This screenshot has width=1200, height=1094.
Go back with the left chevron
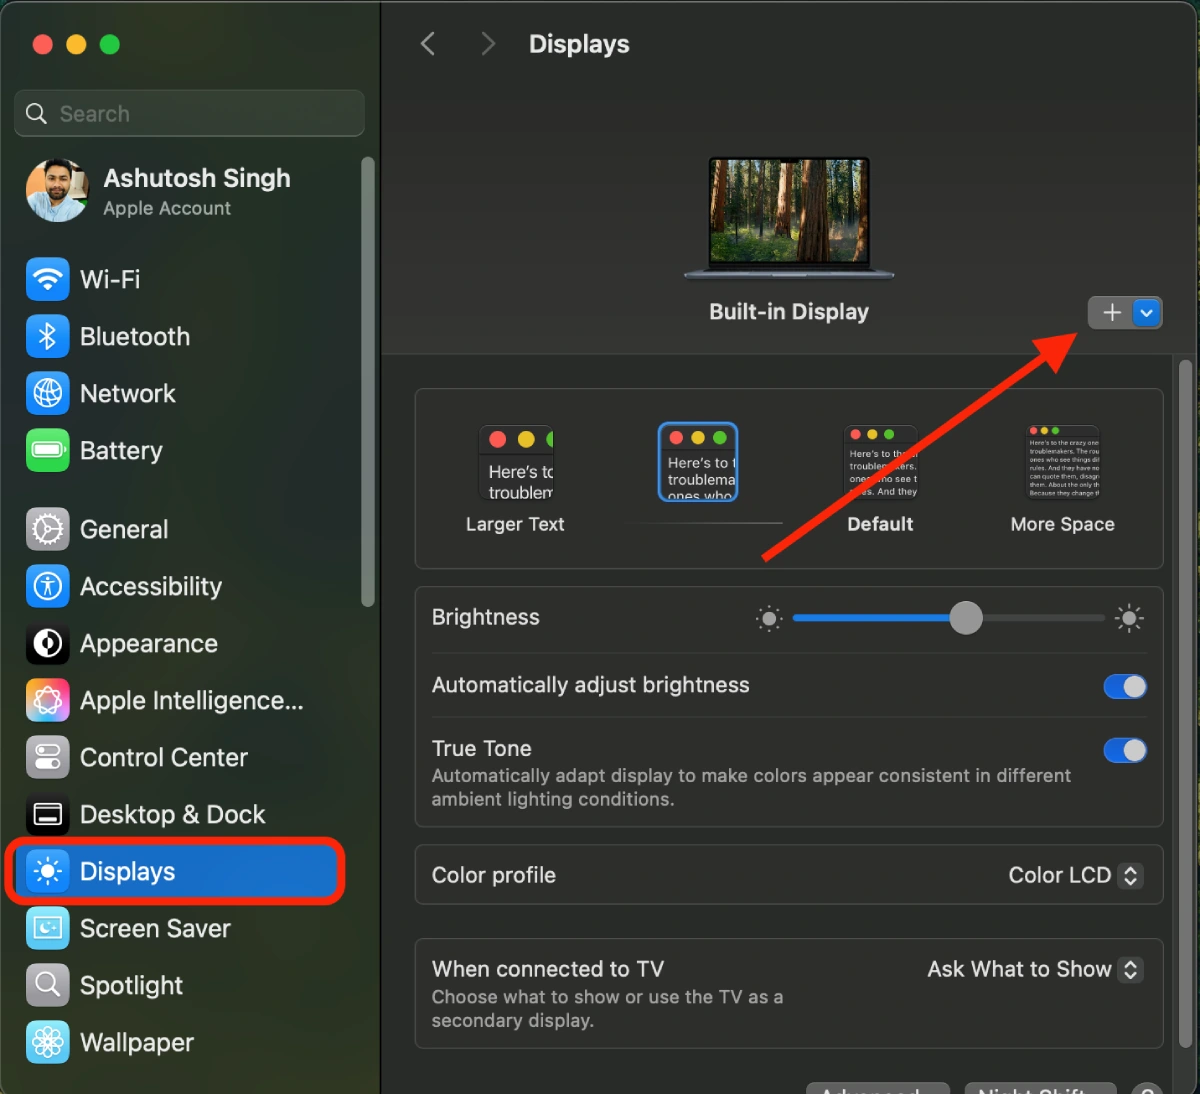pyautogui.click(x=428, y=43)
